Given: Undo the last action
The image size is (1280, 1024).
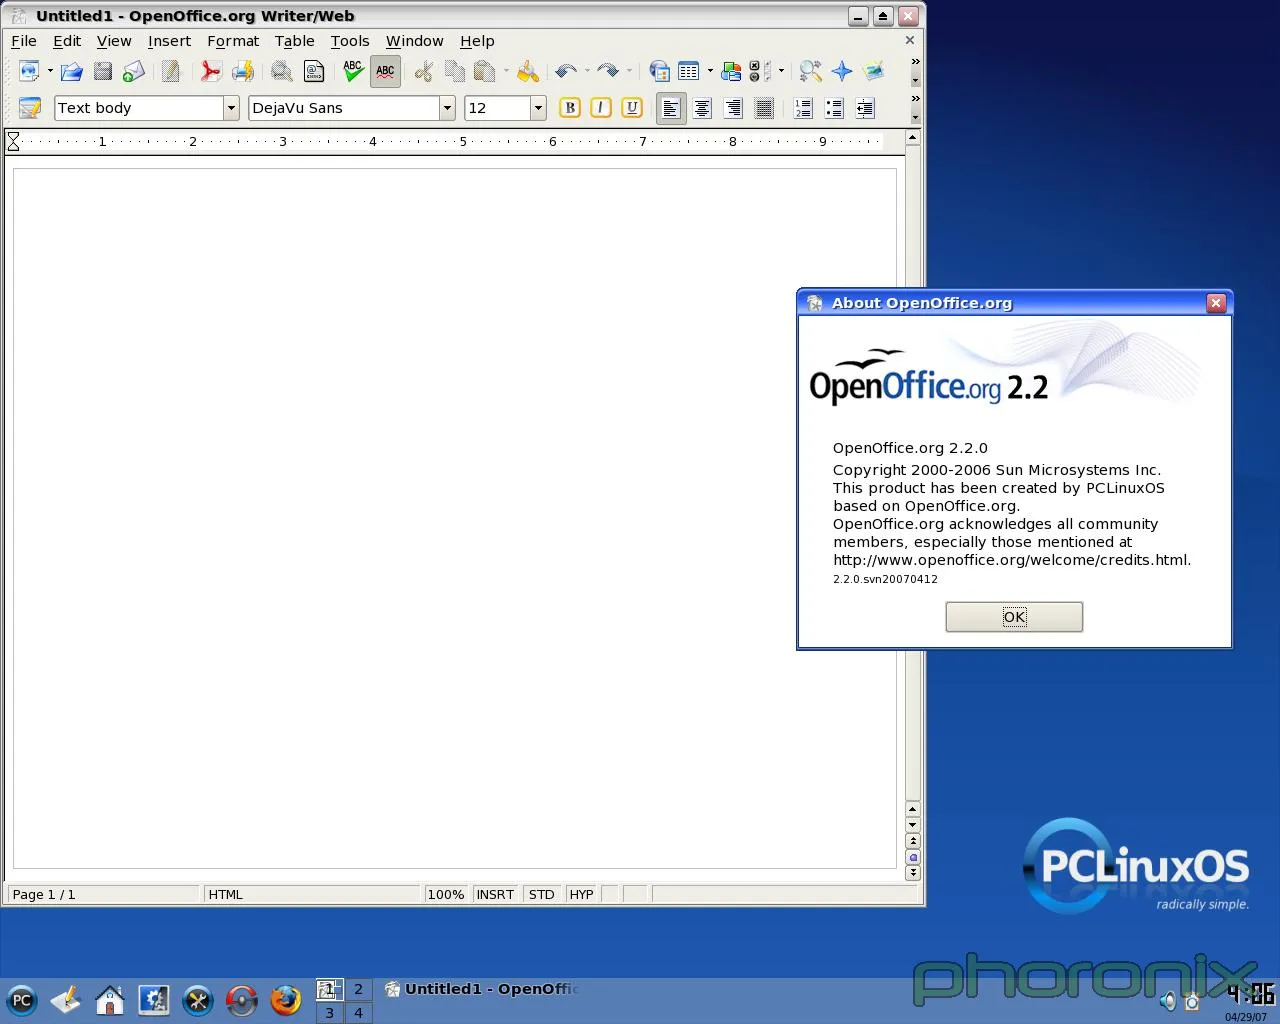Looking at the screenshot, I should [566, 71].
